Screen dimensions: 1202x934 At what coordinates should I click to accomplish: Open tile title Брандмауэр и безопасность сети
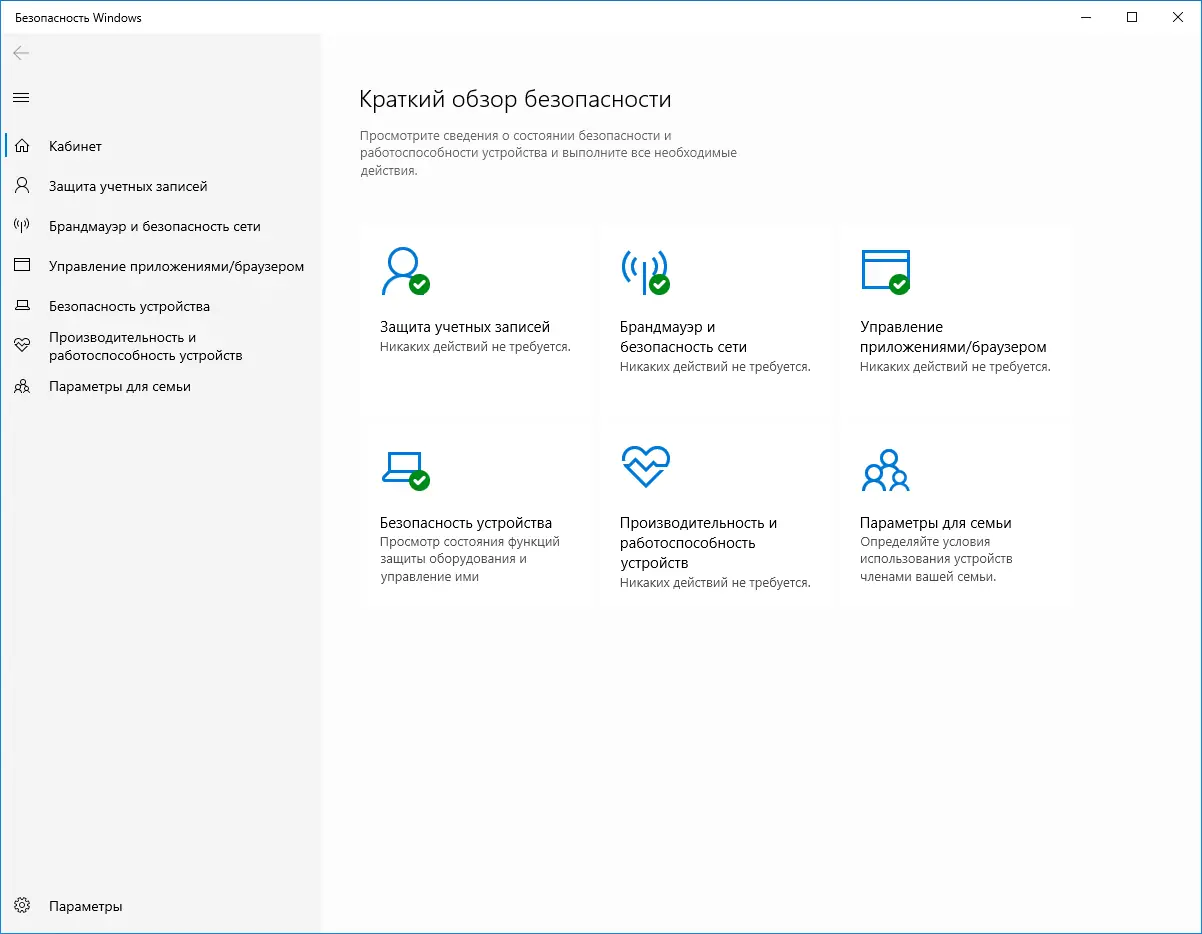(x=683, y=337)
